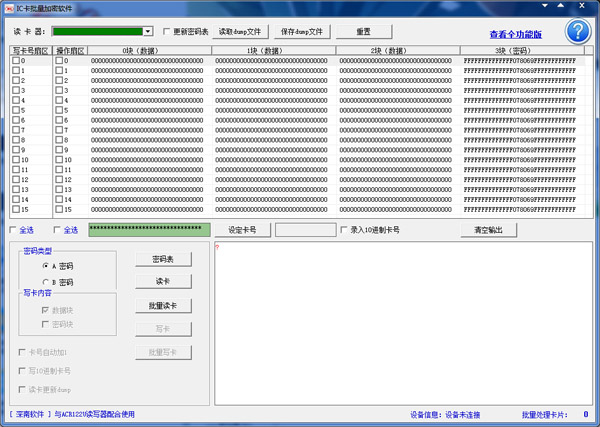Open the 查看全功能版 link

[x=515, y=34]
